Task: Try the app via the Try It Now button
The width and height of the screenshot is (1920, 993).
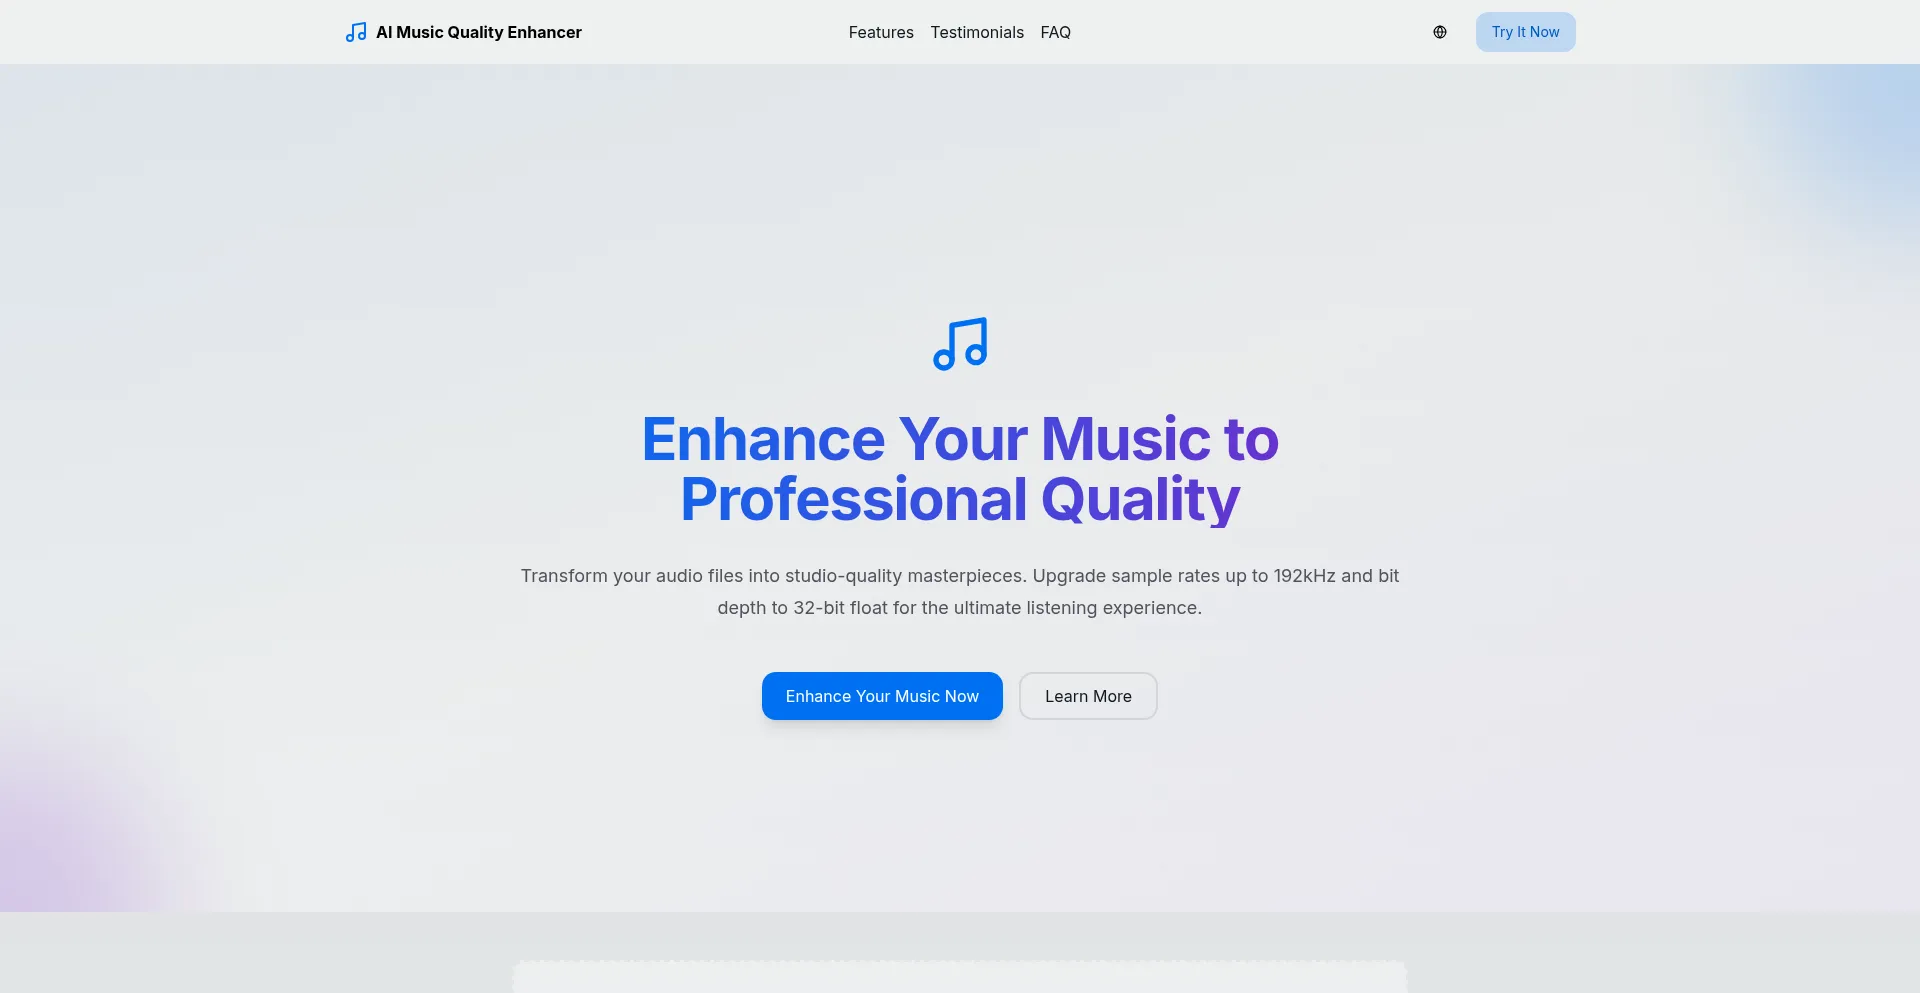Action: [x=1525, y=32]
